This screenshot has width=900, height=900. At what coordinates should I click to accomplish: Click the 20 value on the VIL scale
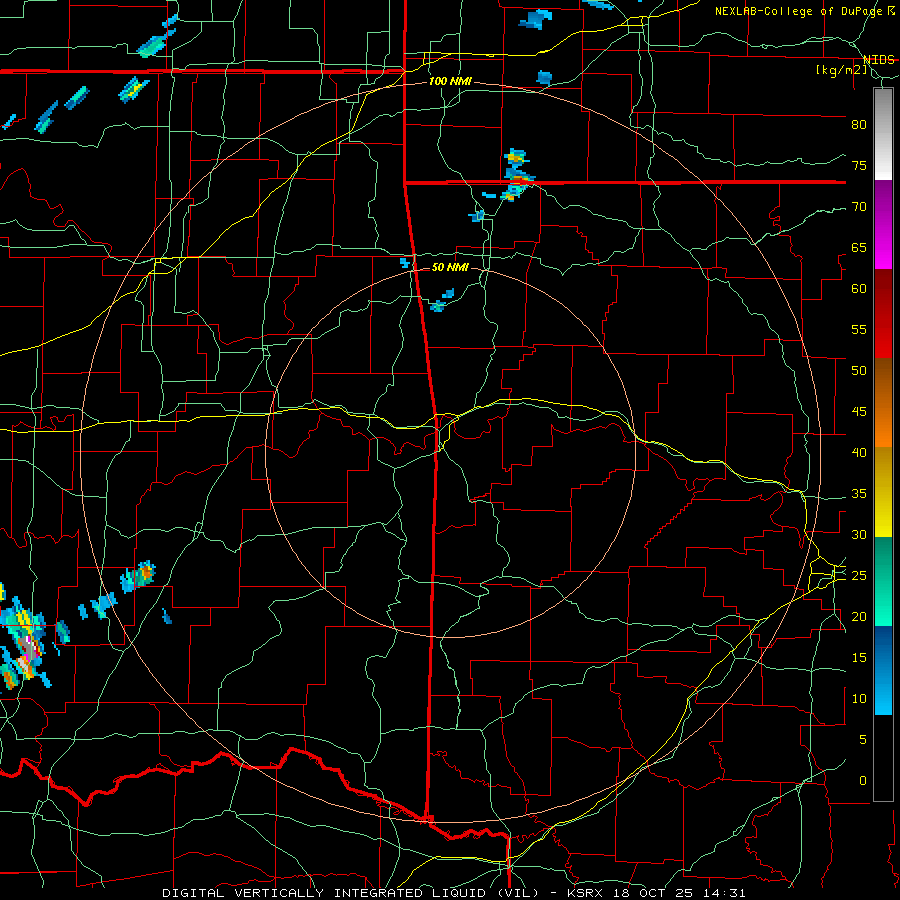tap(859, 616)
